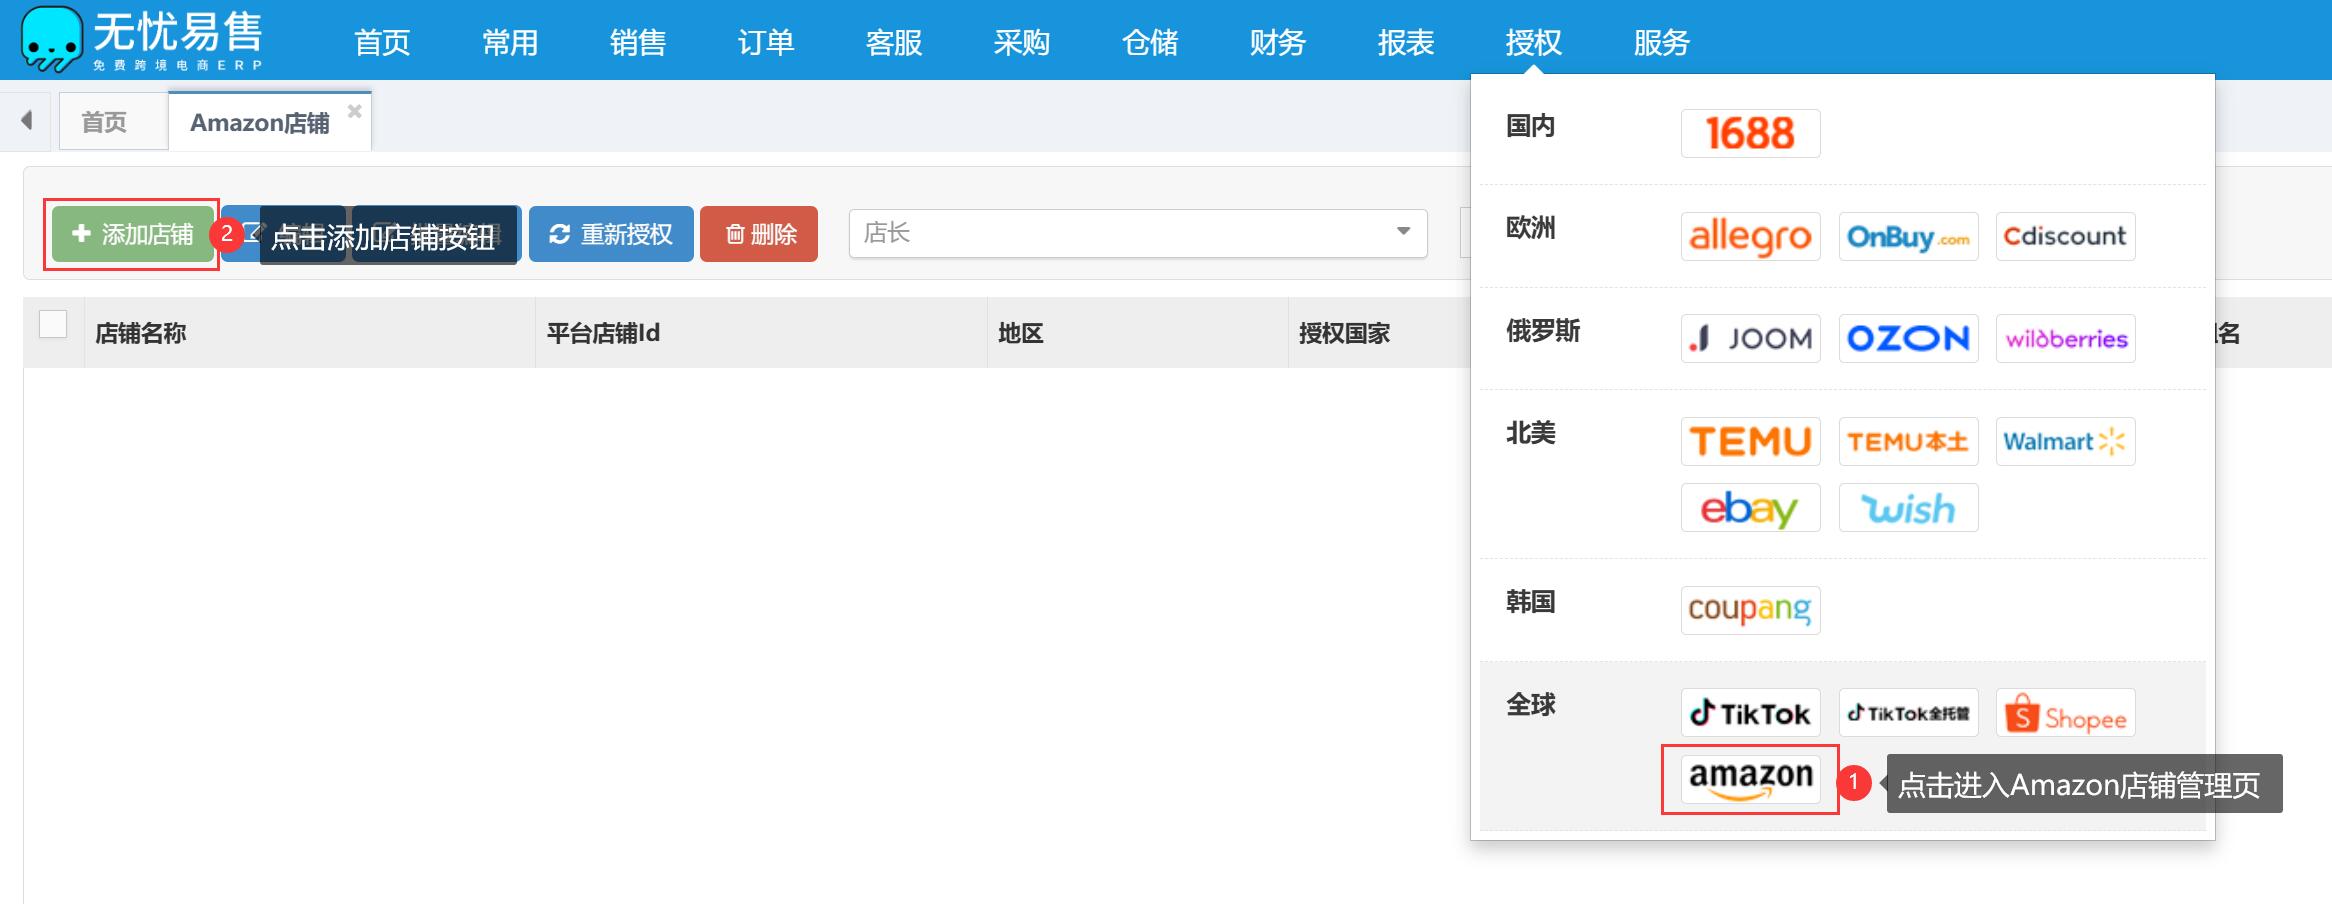Close the Amazon店铺 tab

coord(354,111)
